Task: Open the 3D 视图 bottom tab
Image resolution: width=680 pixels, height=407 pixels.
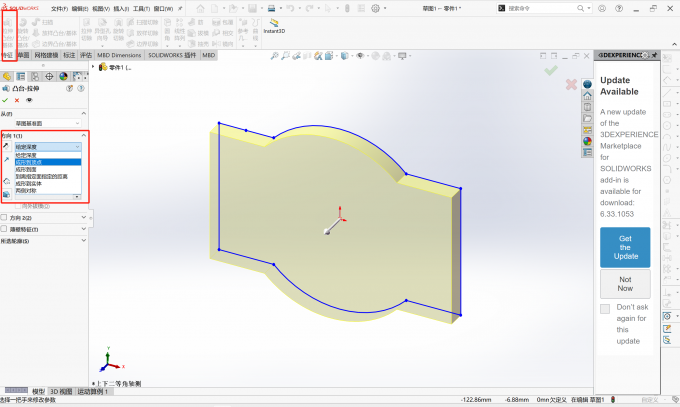Action: pyautogui.click(x=61, y=391)
